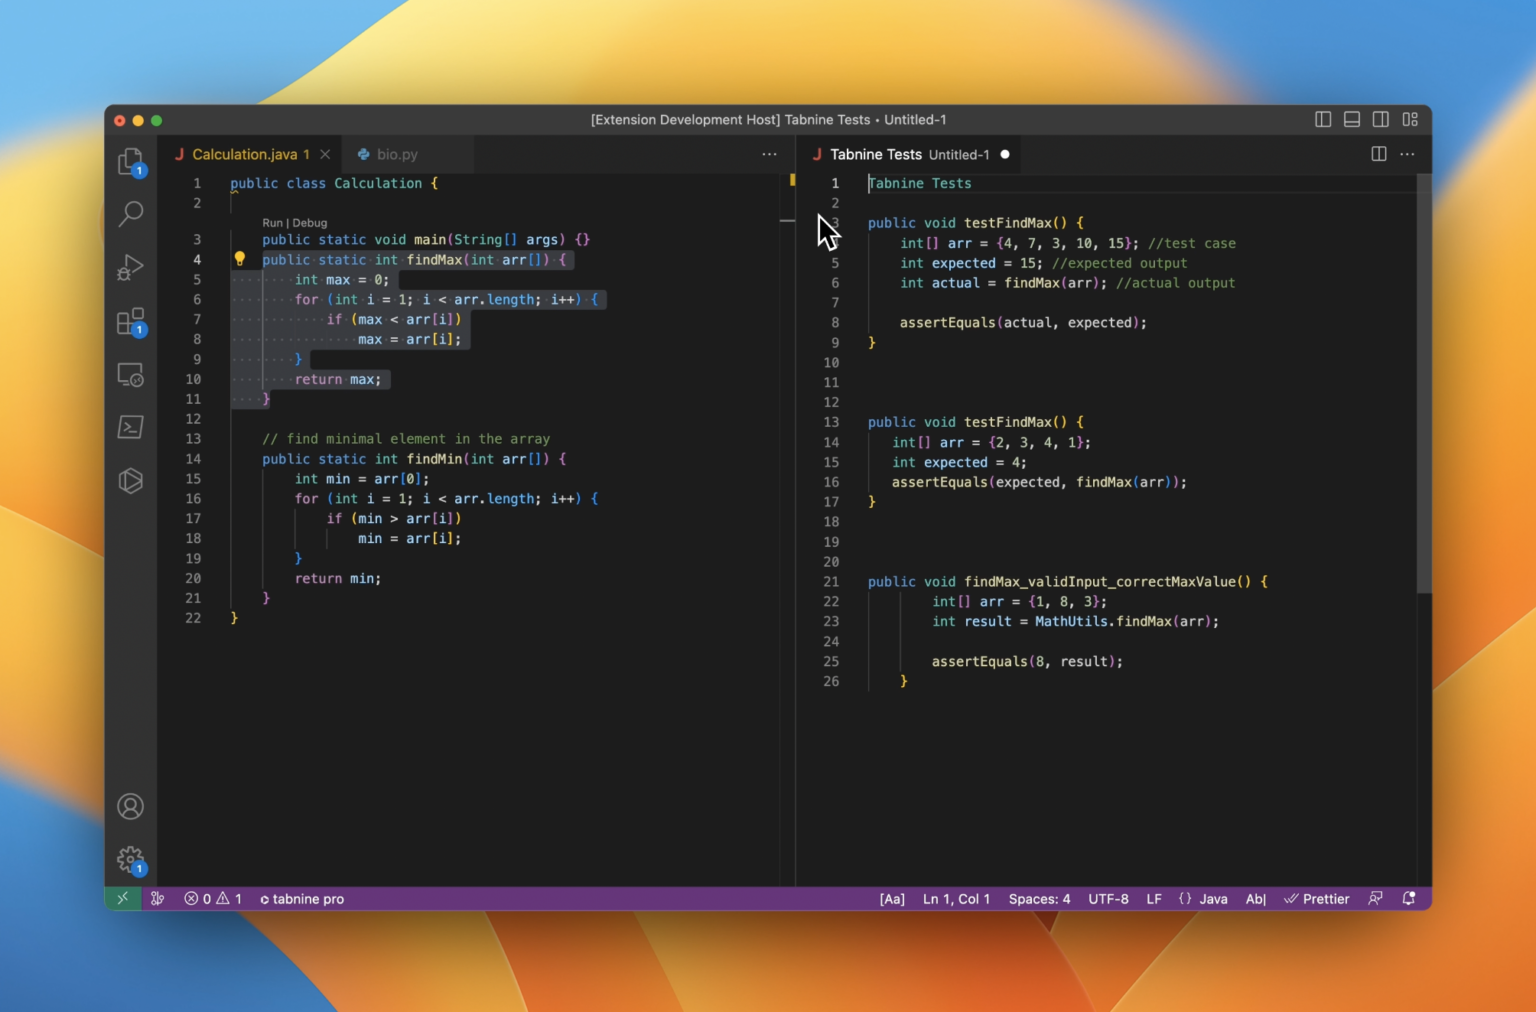Toggle primary side bar layout button

click(x=1323, y=119)
